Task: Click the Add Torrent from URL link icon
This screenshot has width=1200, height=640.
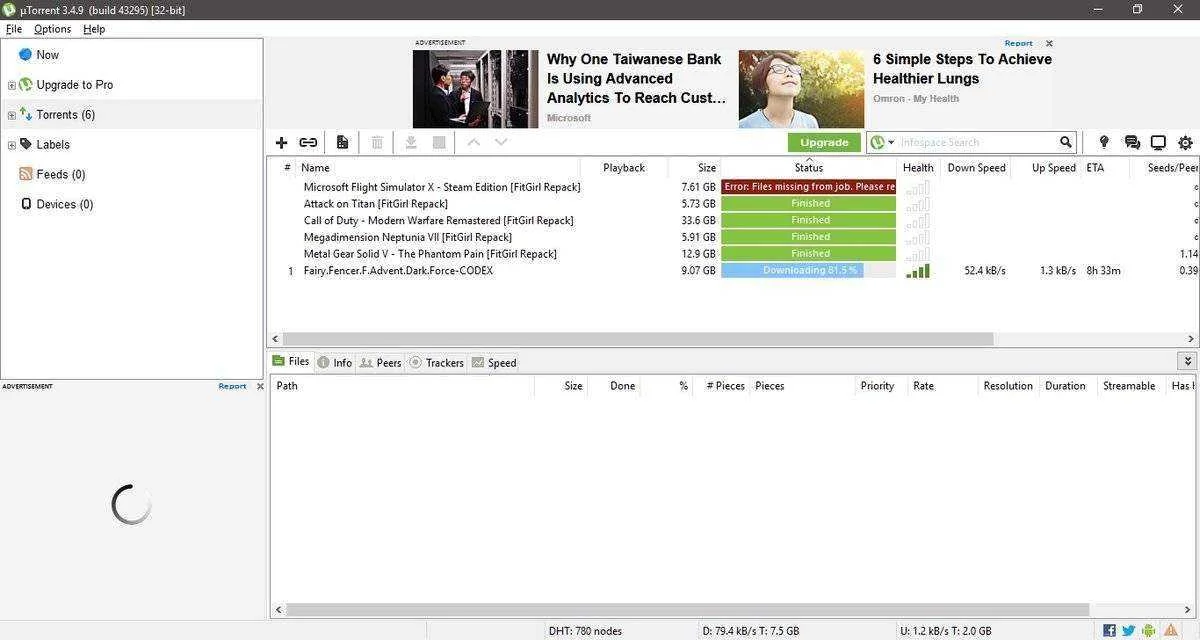Action: (308, 142)
